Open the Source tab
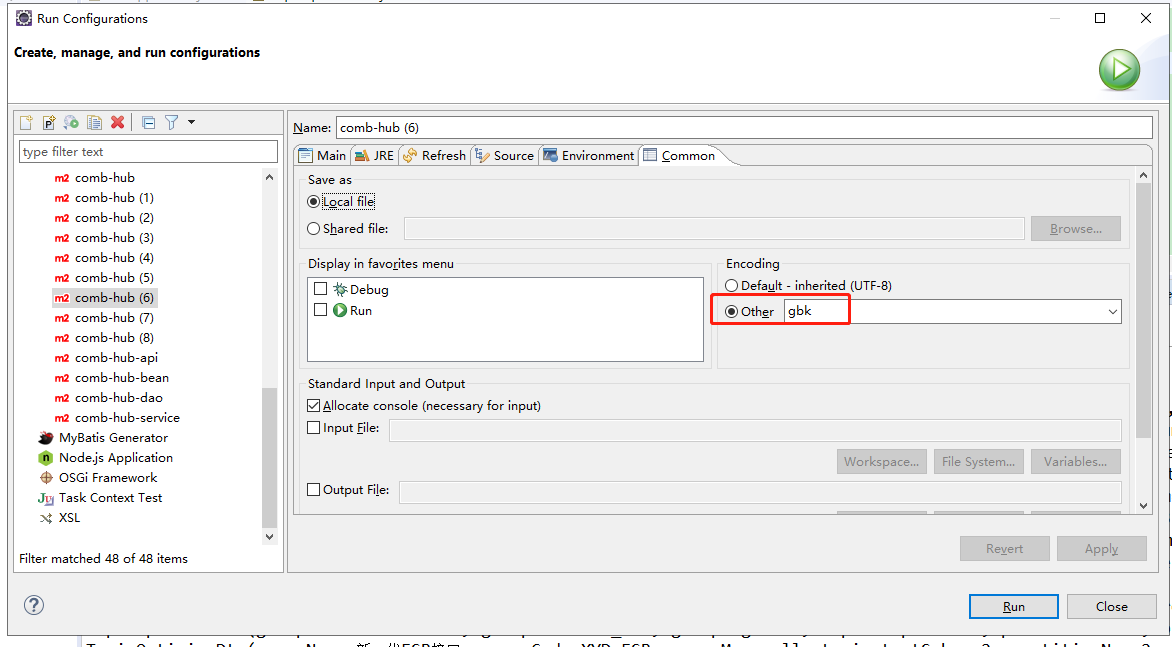 (505, 155)
